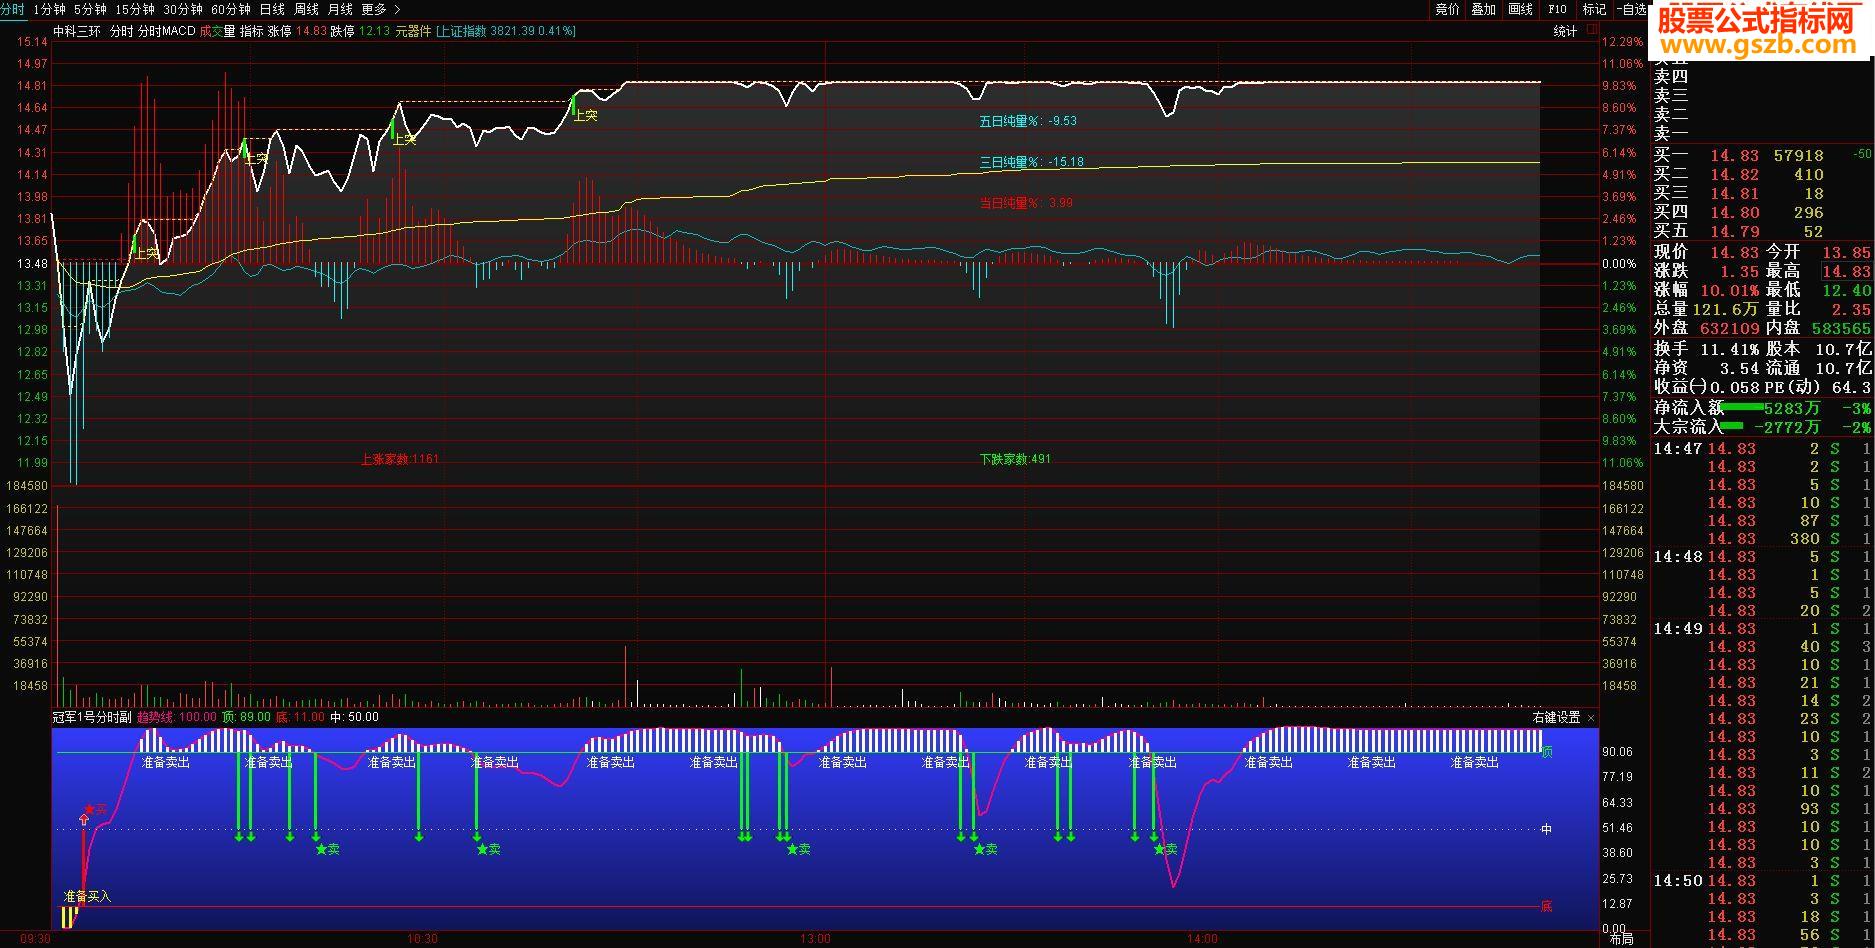
Task: Click 右键设置 in sub-chart panel
Action: pos(1556,717)
